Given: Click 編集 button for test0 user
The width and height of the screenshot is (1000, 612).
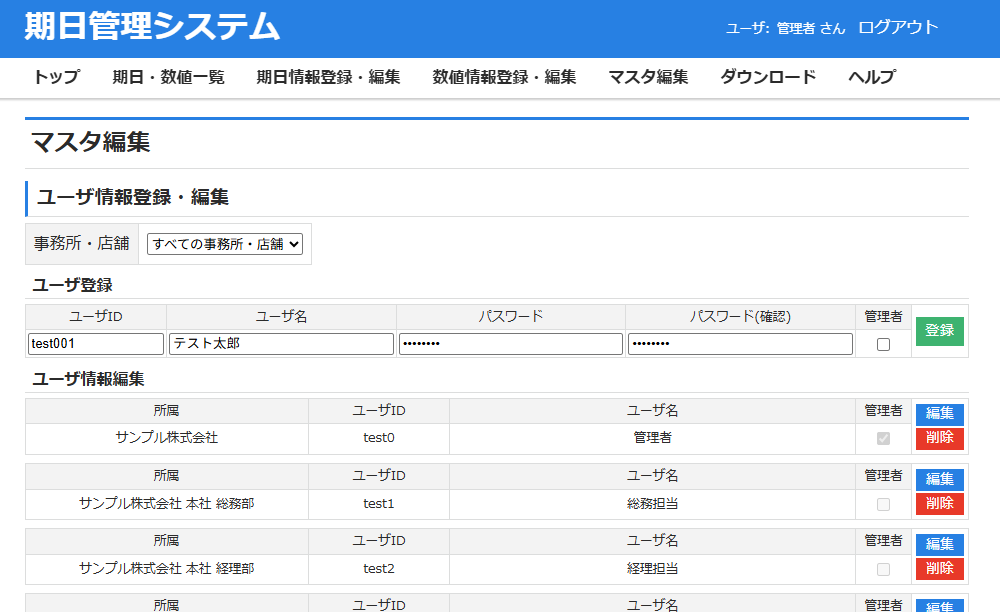Looking at the screenshot, I should [939, 414].
